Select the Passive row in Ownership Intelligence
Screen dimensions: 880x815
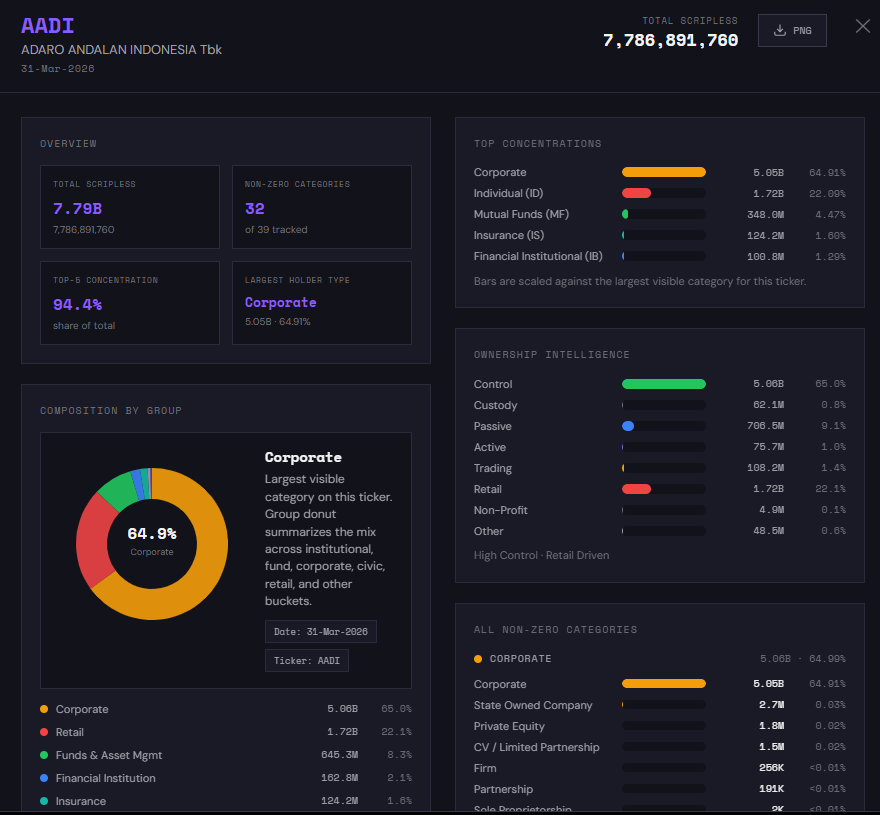(x=659, y=426)
